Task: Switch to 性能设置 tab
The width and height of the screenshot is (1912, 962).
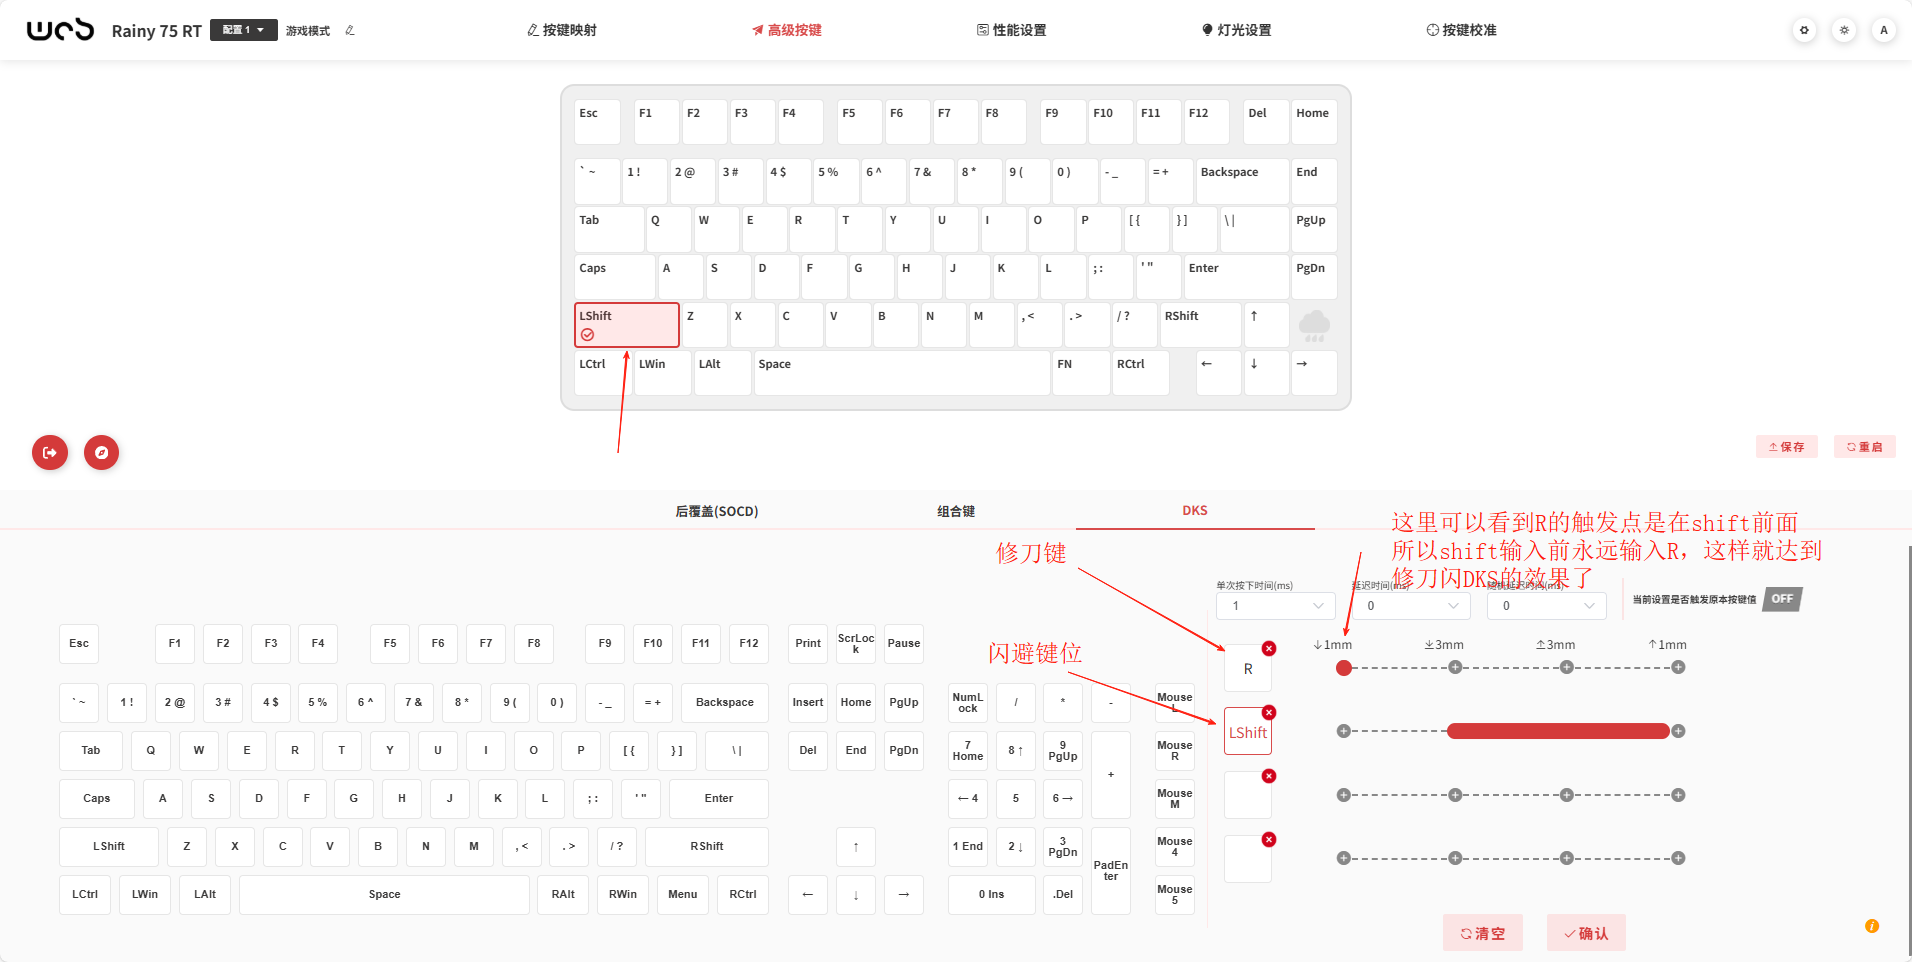Action: click(1012, 30)
